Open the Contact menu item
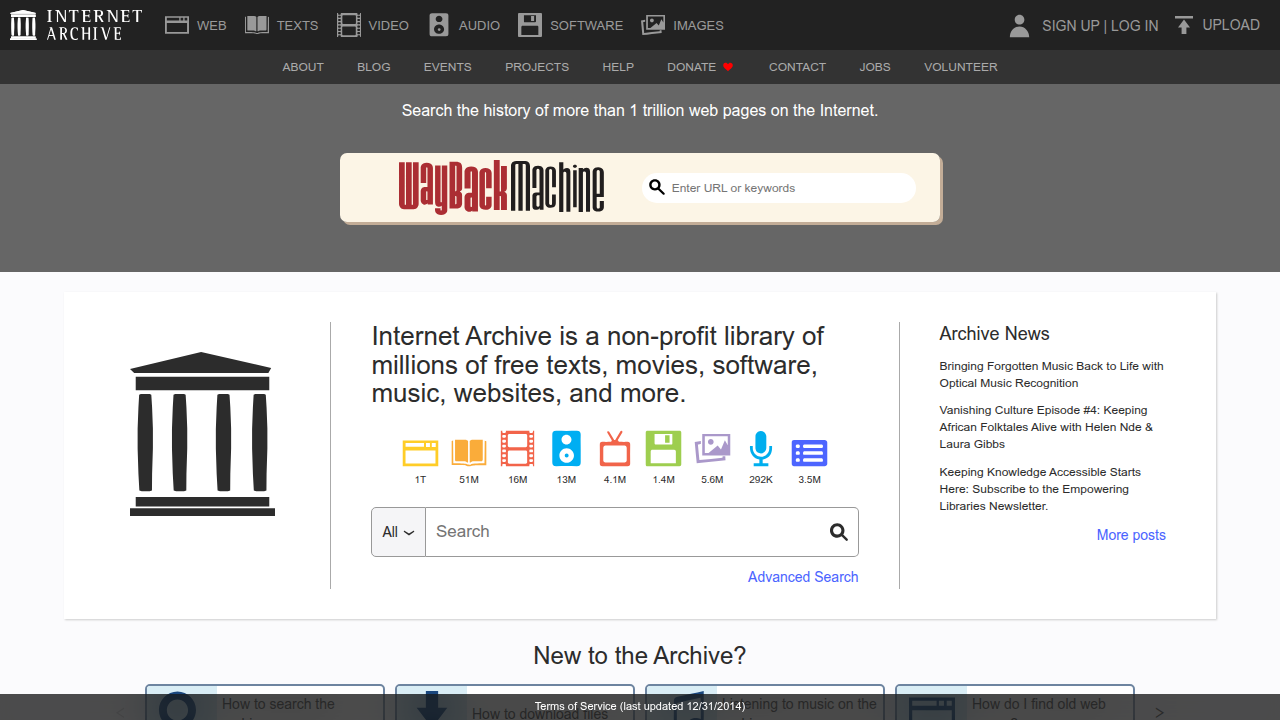 point(797,67)
